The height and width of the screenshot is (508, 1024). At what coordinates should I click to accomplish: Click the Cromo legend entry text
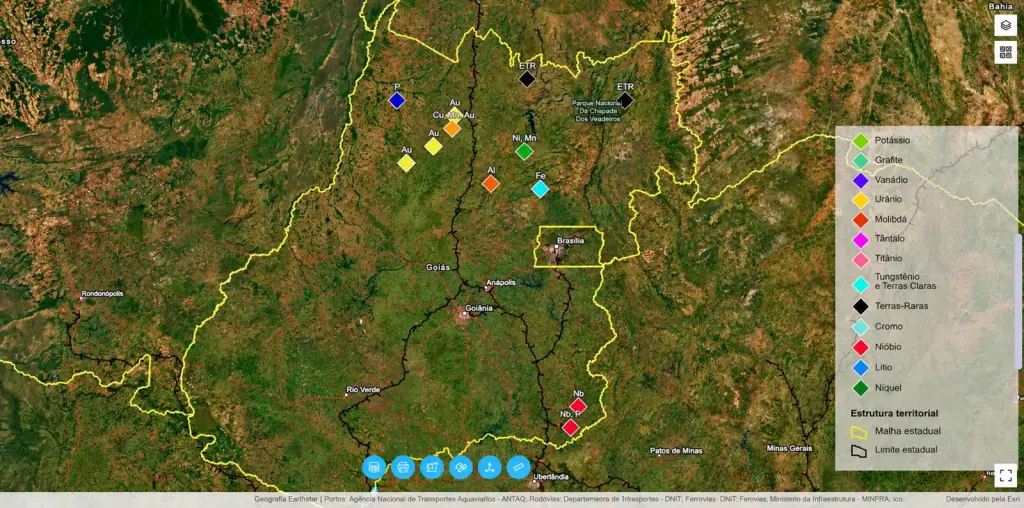click(x=889, y=326)
